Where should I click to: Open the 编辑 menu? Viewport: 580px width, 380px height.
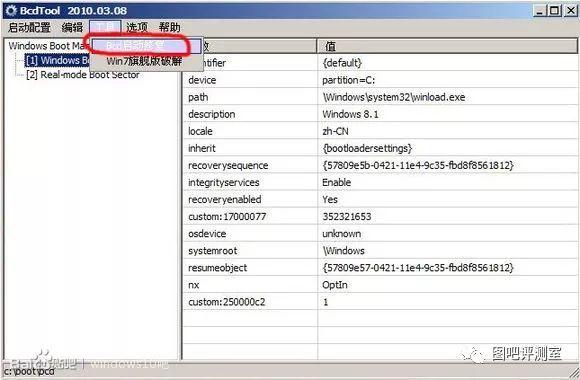click(x=72, y=27)
